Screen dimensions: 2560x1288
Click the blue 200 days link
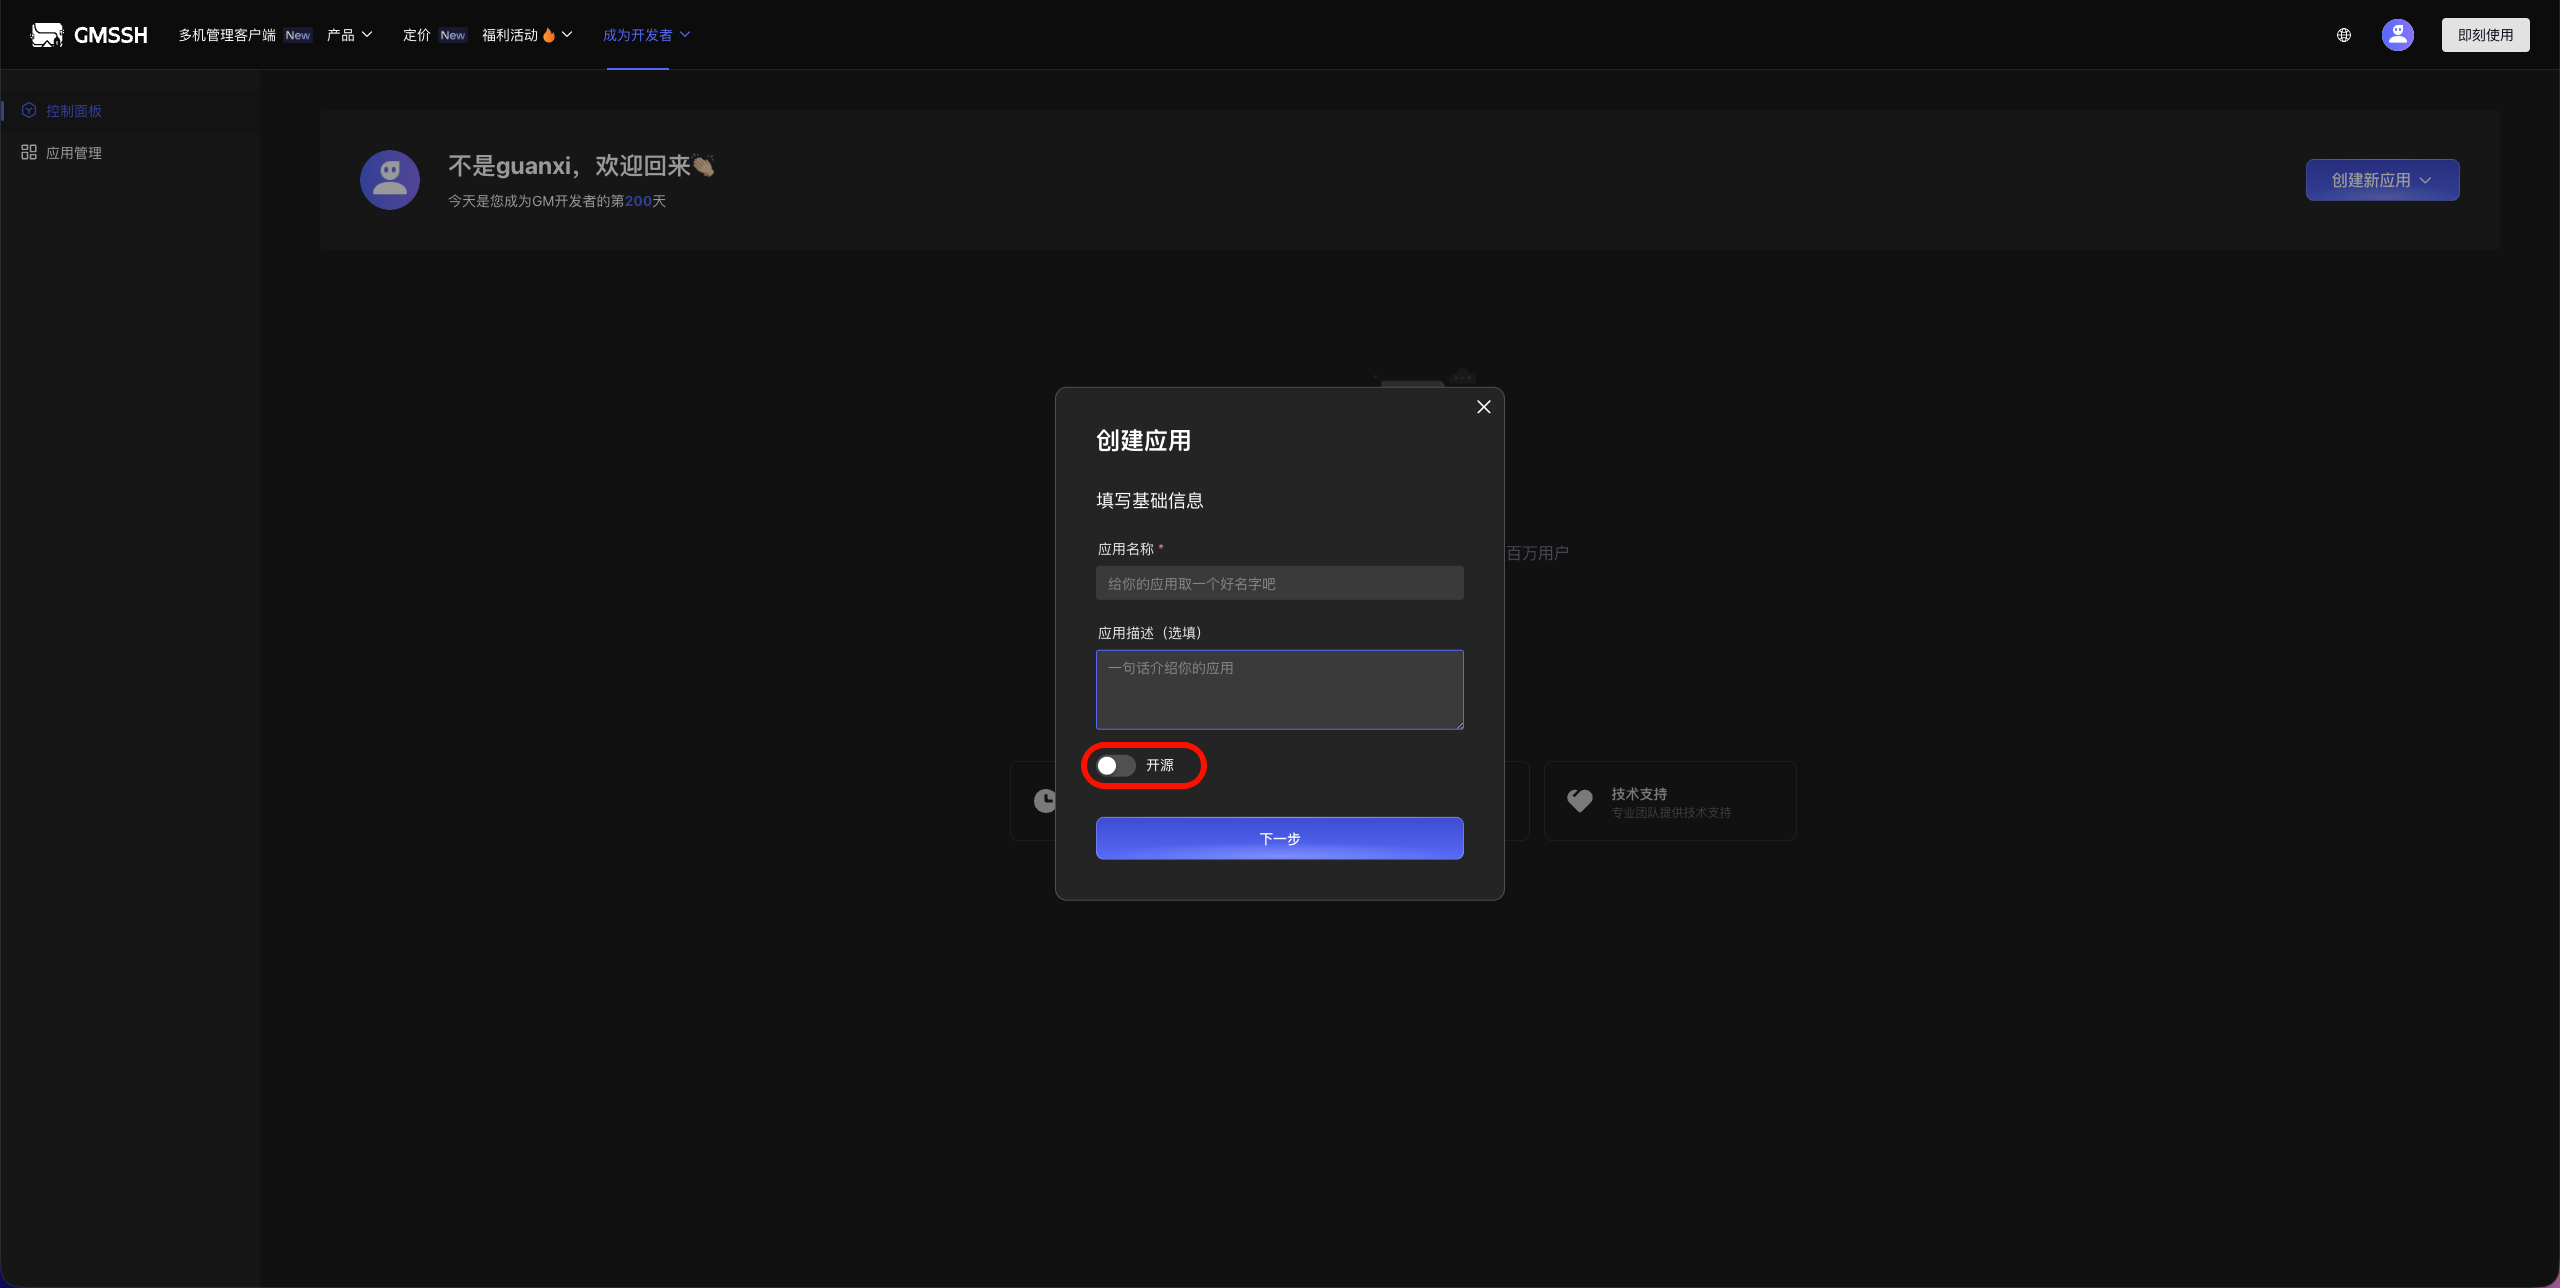pos(637,200)
